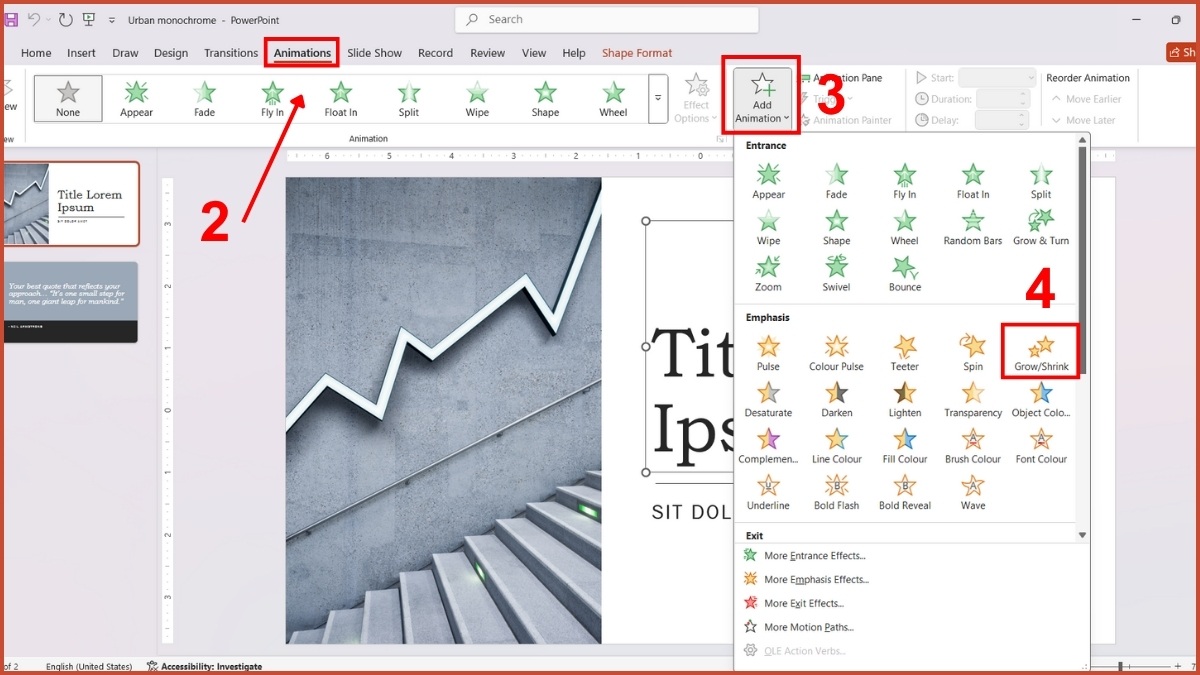Expand the animation gallery with the More arrow

point(657,98)
